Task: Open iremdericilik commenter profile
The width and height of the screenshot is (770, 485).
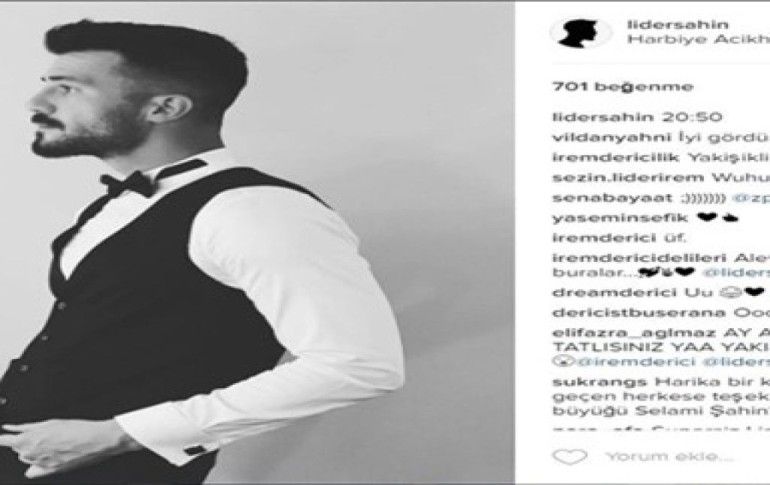Action: click(x=616, y=158)
